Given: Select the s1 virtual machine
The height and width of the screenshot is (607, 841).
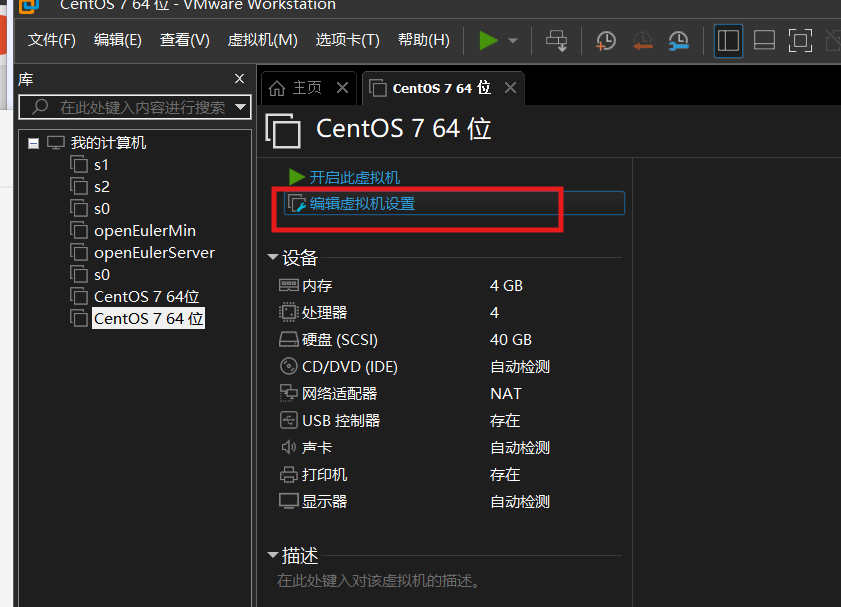Looking at the screenshot, I should 101,165.
